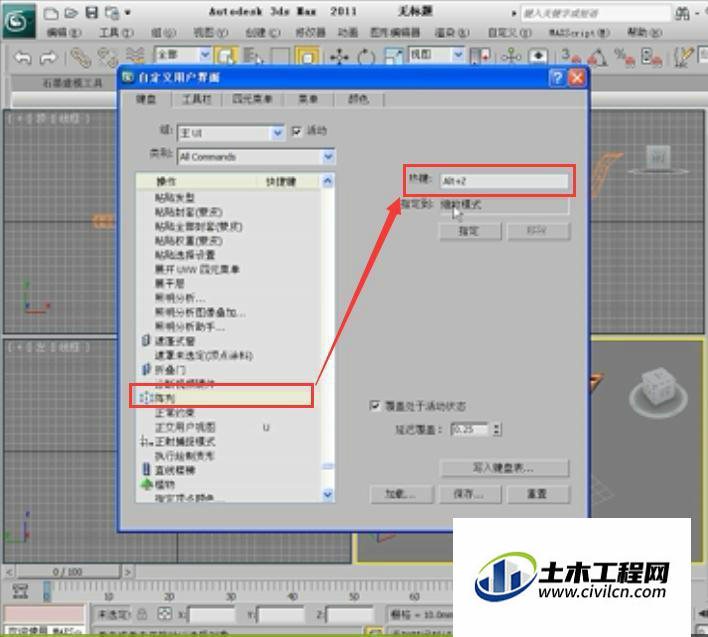
Task: Click the Save File floppy icon
Action: [92, 13]
